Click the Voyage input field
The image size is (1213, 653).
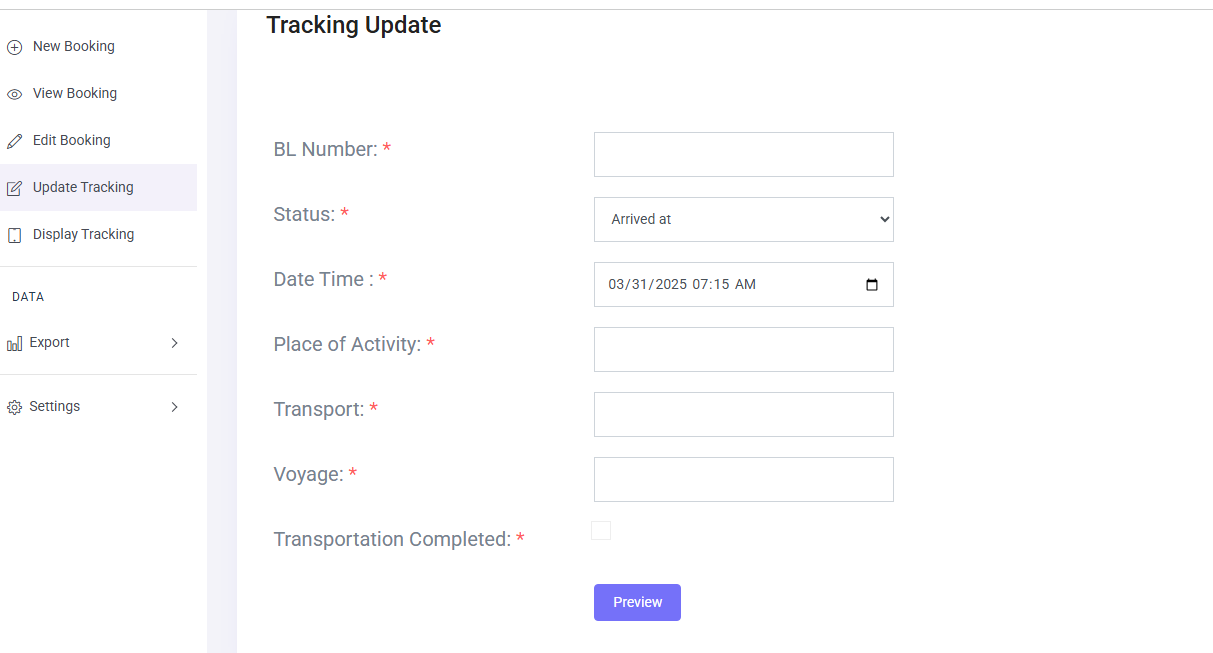[743, 479]
